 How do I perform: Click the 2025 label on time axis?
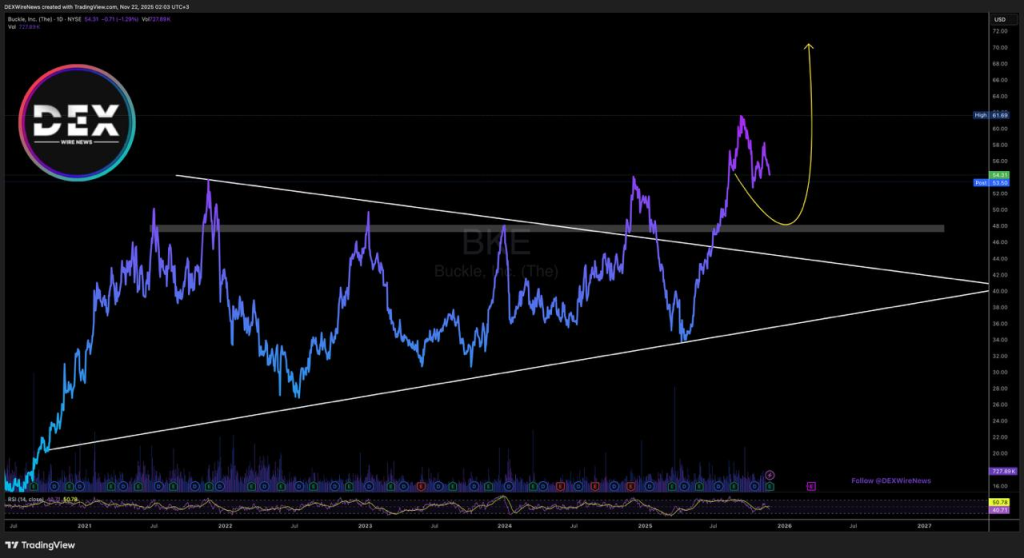645,525
